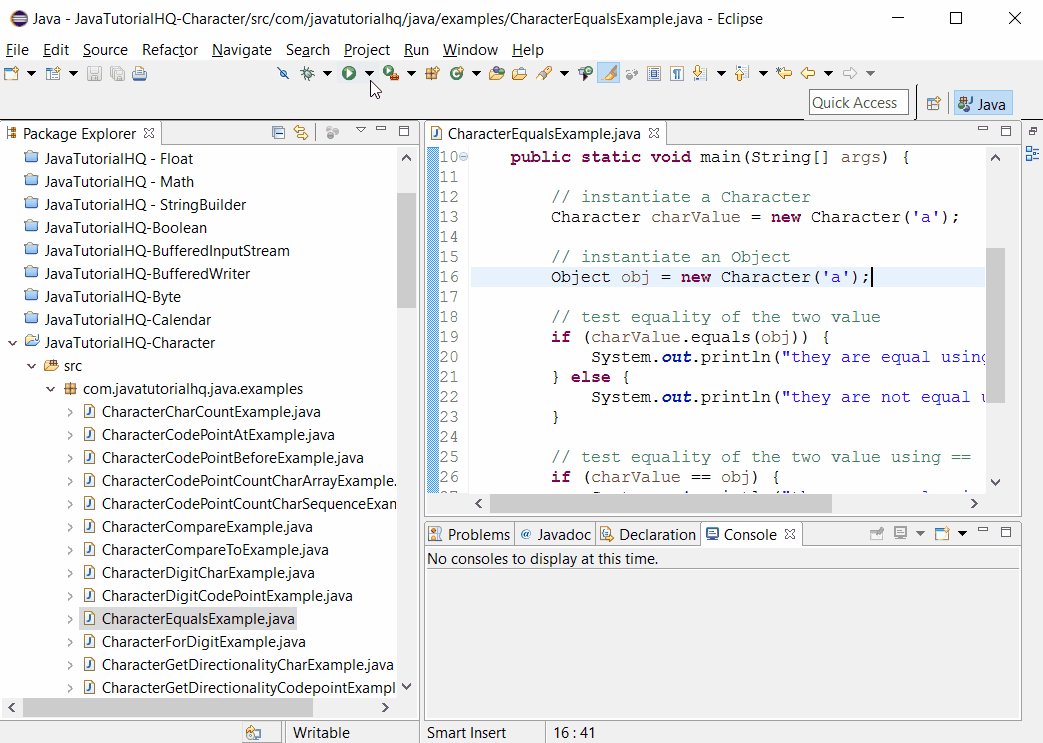Select the Skip All Breakpoints icon
Screen dimensions: 1043x743
coord(283,73)
